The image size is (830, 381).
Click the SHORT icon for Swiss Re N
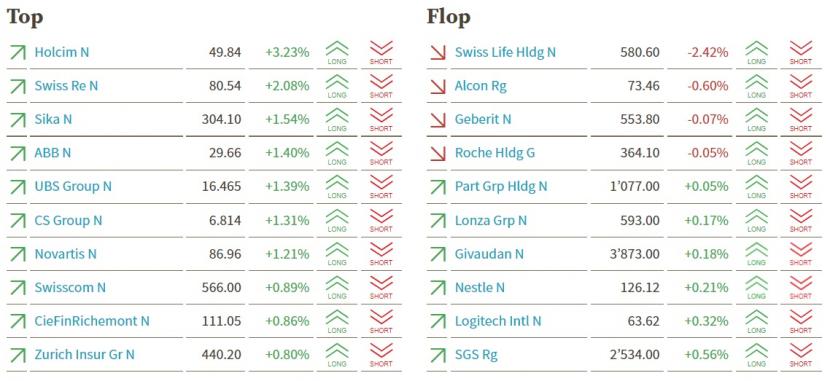click(381, 86)
